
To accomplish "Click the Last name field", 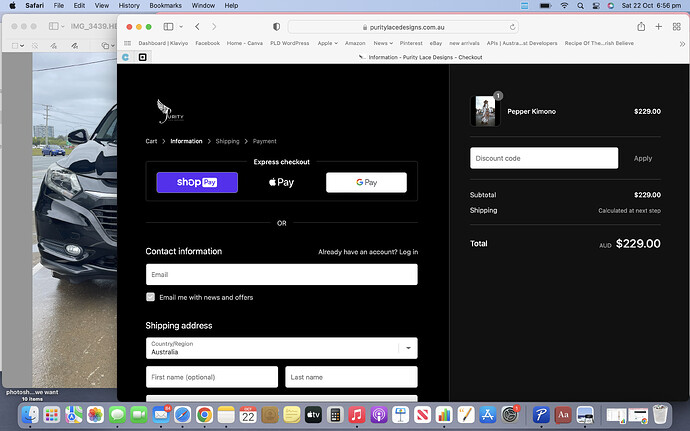I will (x=351, y=377).
